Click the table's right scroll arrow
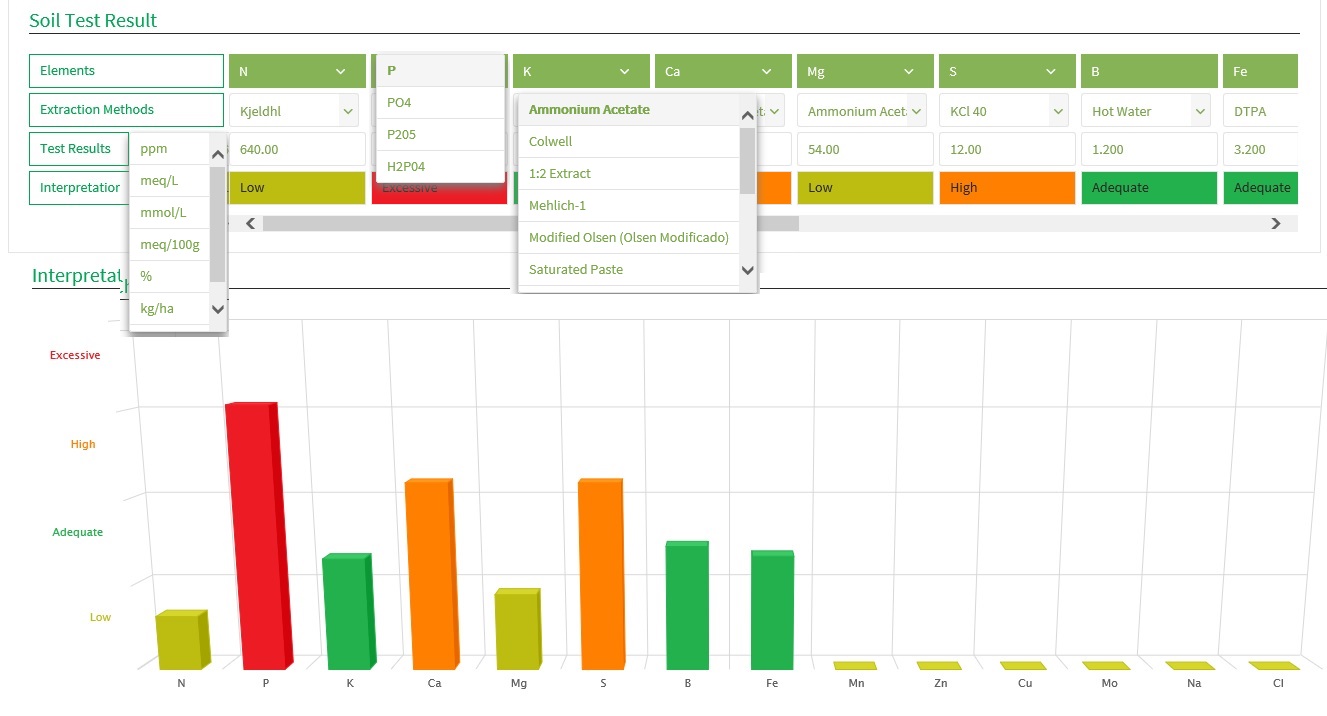This screenshot has height=716, width=1327. click(x=1275, y=224)
